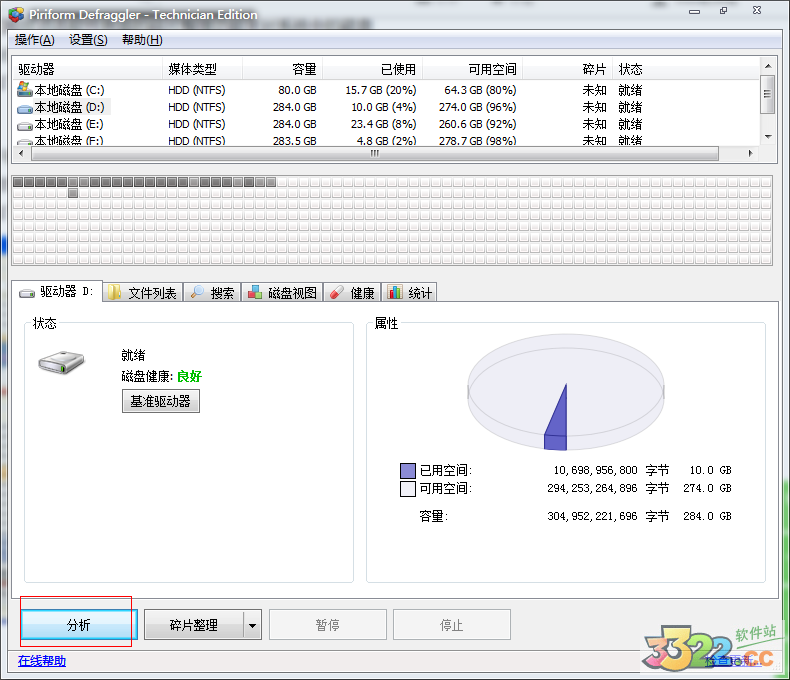Click the folder icon on 文件列表 tab
This screenshot has width=790, height=680.
coord(114,292)
